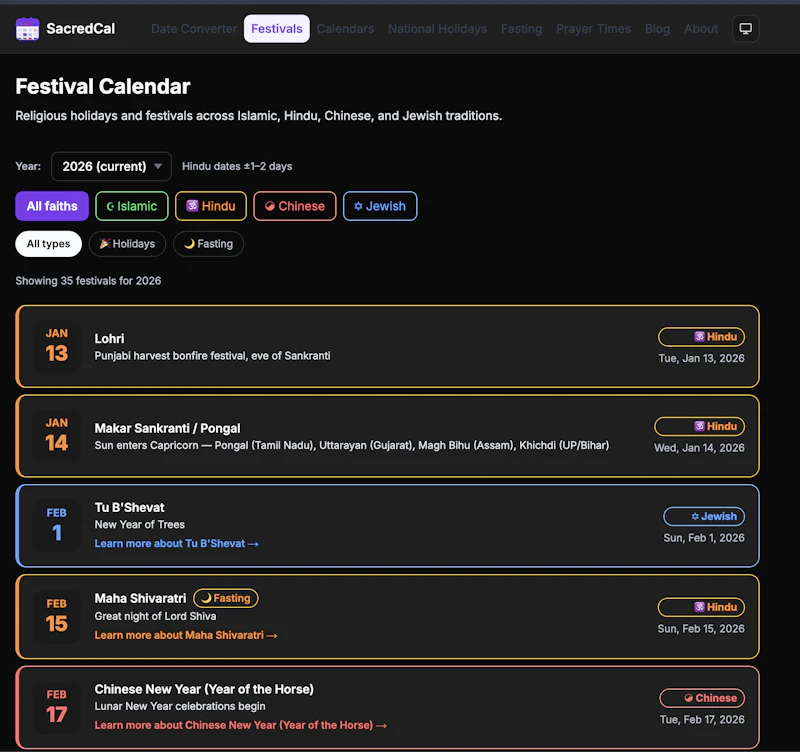Image resolution: width=800 pixels, height=752 pixels.
Task: Click the moon icon in Maha Shivaratri Fasting tag
Action: 206,598
